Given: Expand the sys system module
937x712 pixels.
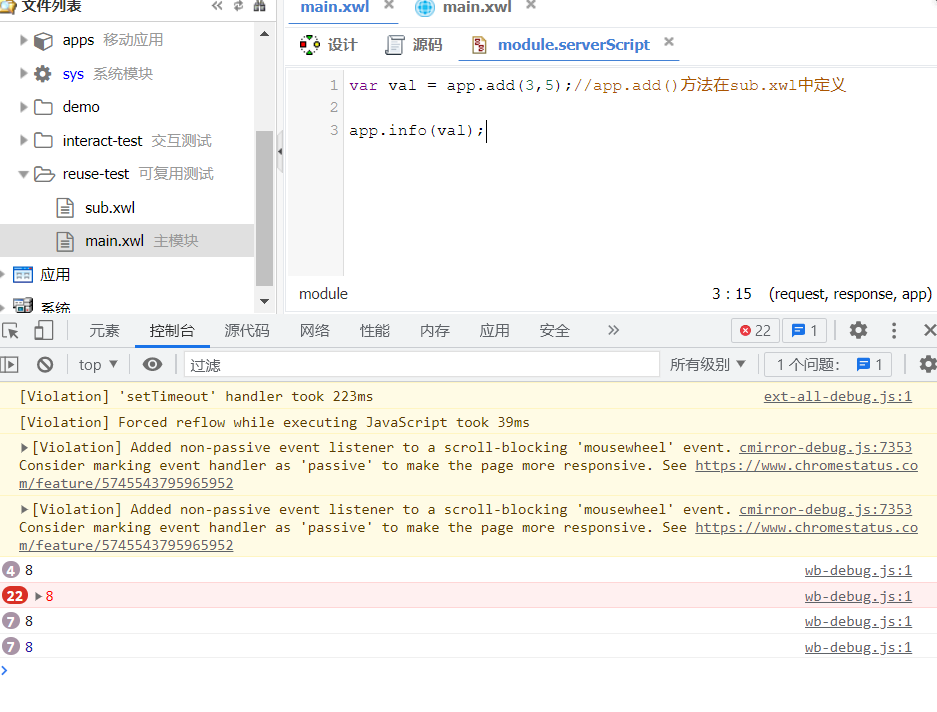Looking at the screenshot, I should coord(24,74).
